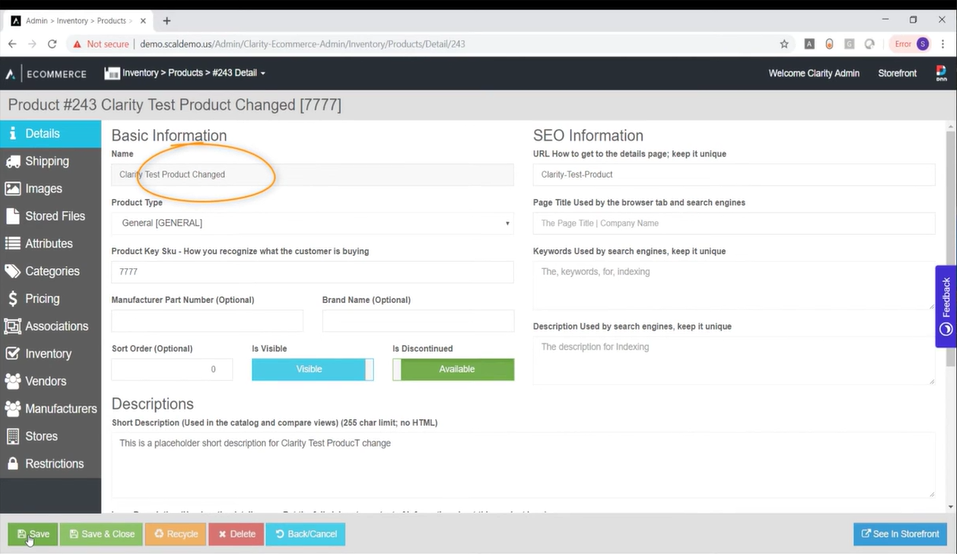
Task: Click the browser forward arrow
Action: coord(32,44)
